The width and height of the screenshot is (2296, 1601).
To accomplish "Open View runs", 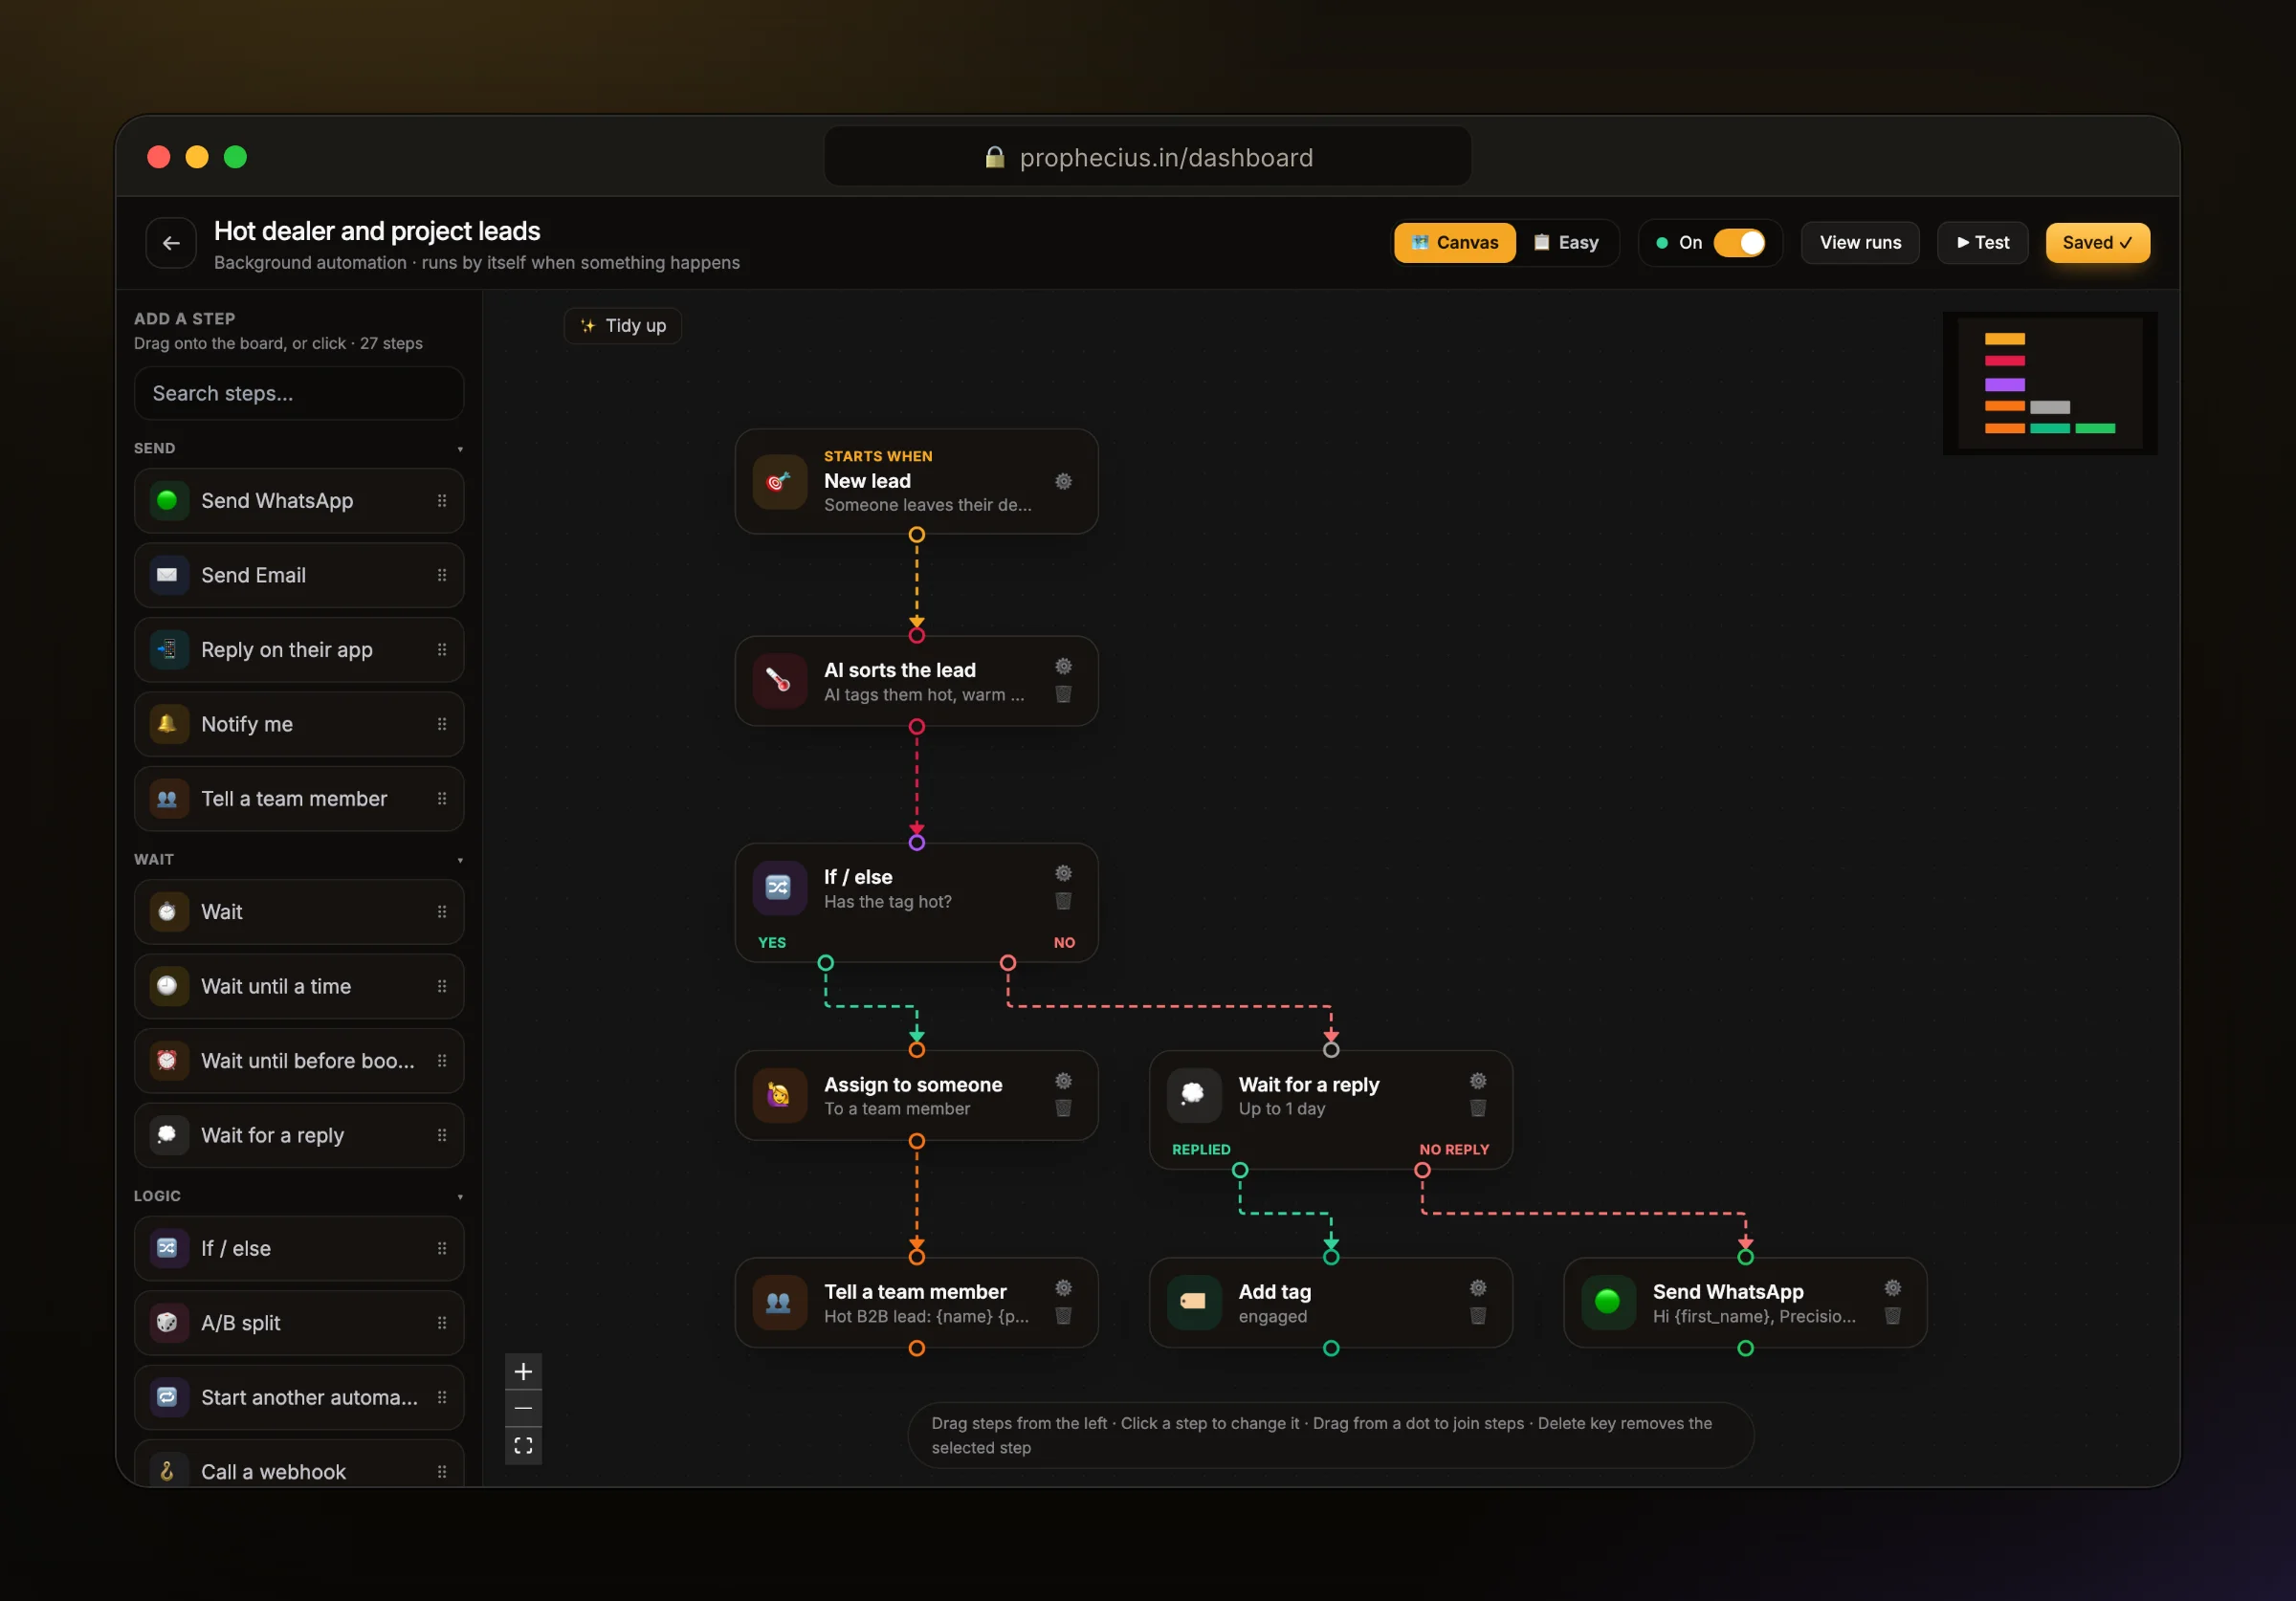I will coord(1860,243).
